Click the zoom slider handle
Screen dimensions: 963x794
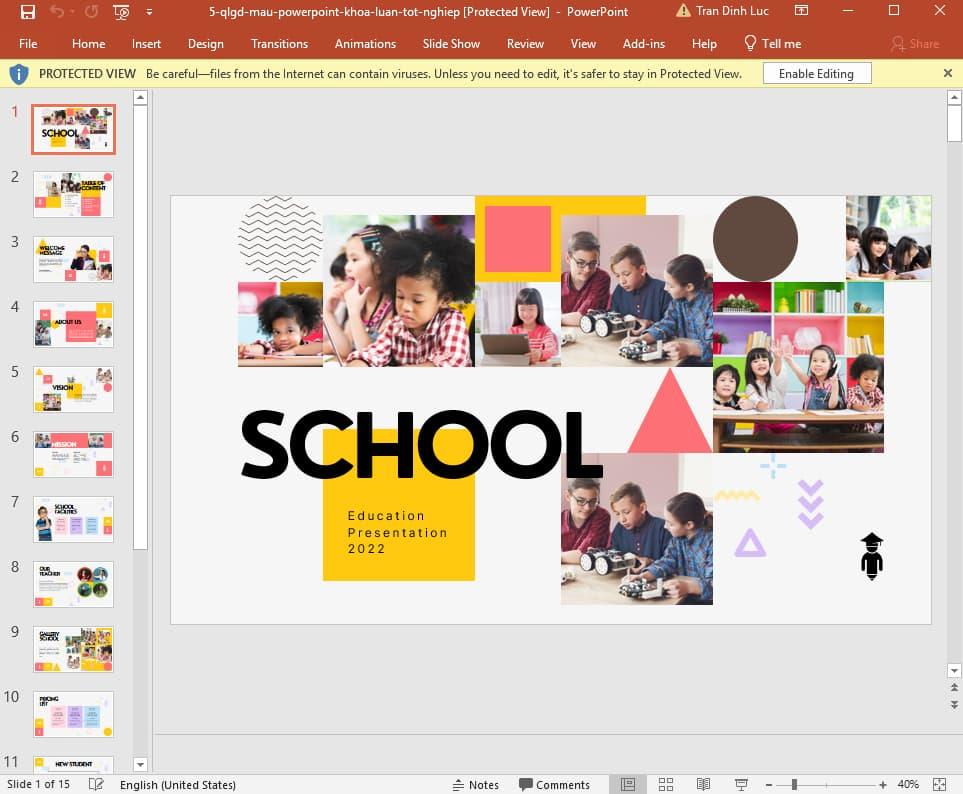(x=793, y=785)
